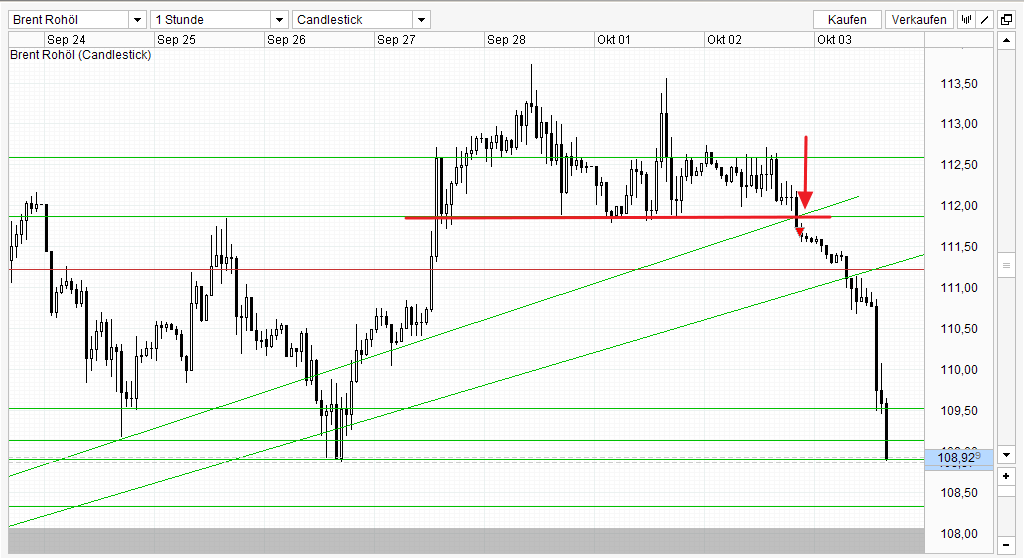
Task: Click the Verkaufen button
Action: point(919,20)
